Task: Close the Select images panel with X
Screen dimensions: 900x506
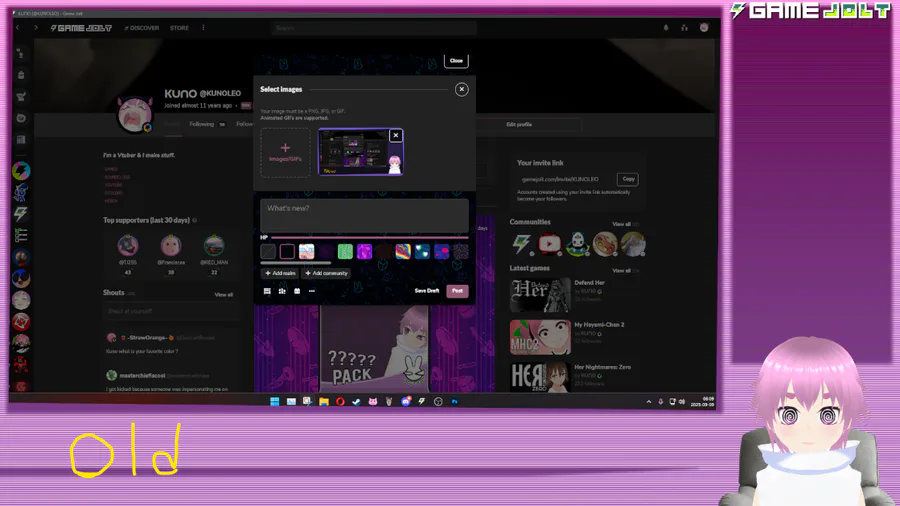Action: [x=461, y=89]
